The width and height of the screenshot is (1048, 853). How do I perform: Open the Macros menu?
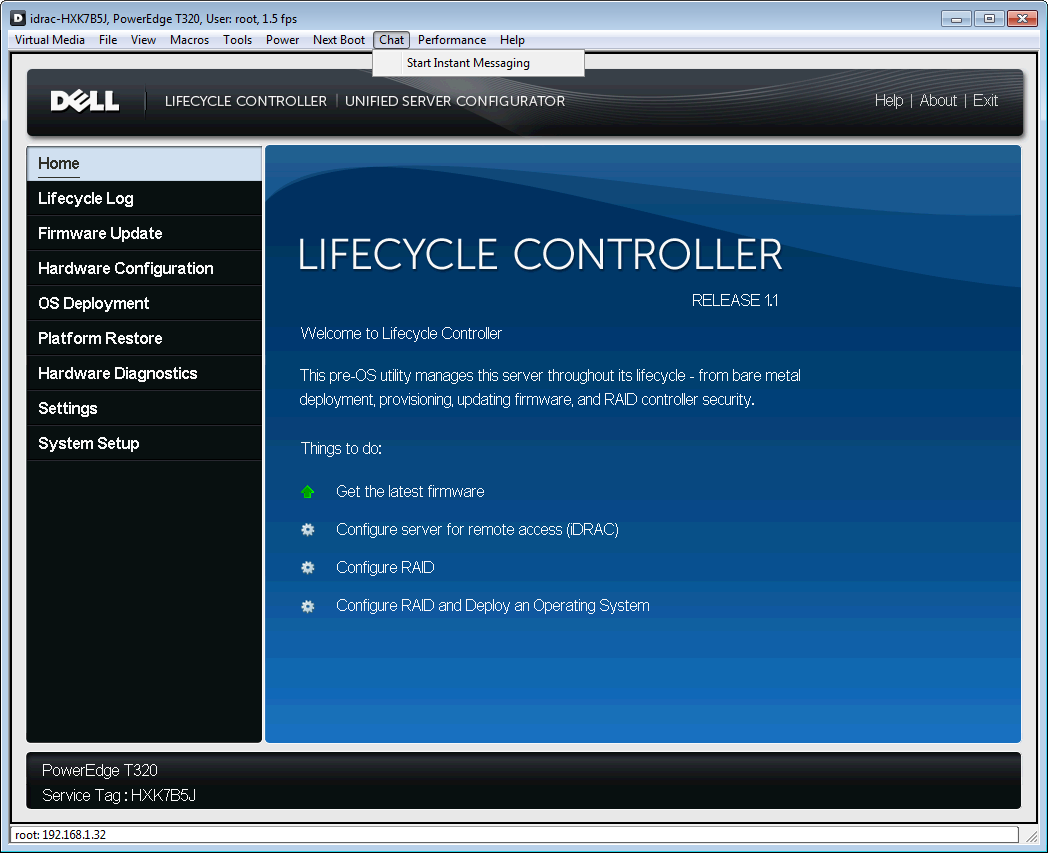click(x=189, y=40)
